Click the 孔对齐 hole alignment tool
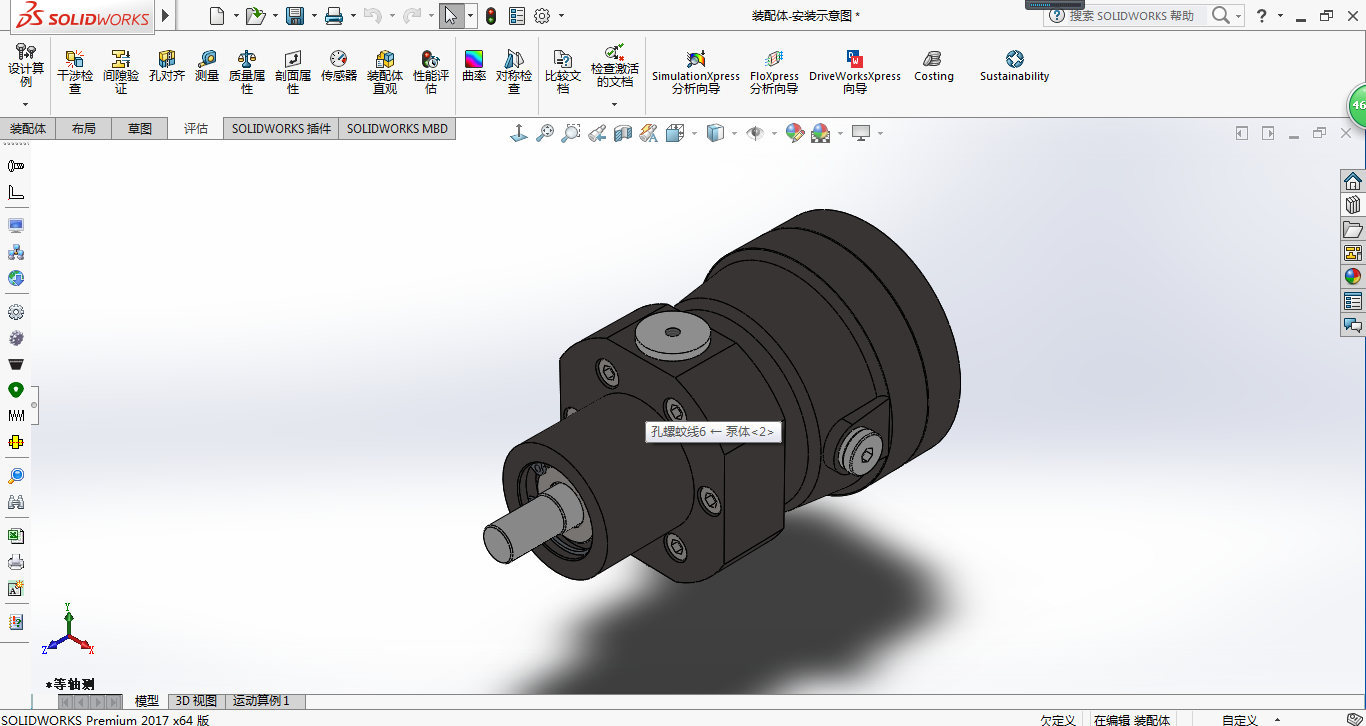The width and height of the screenshot is (1366, 726). [x=167, y=67]
